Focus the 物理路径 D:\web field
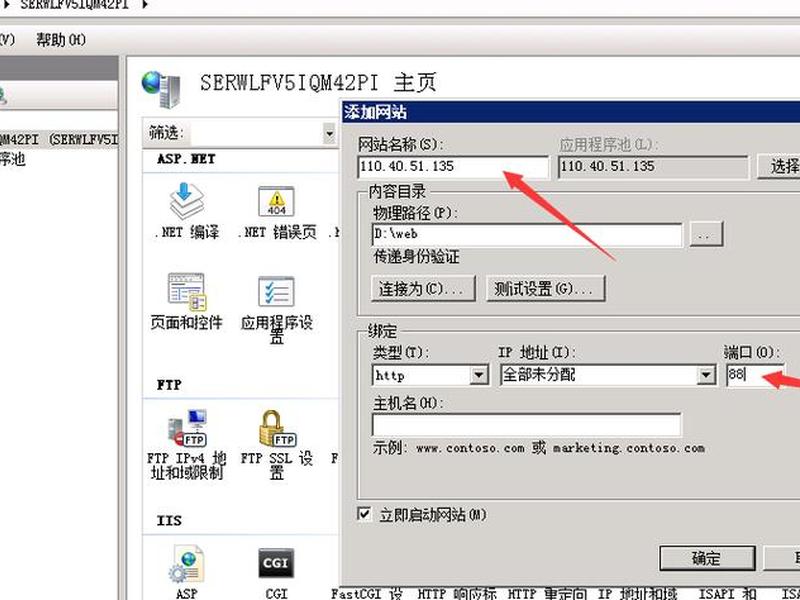This screenshot has width=800, height=600. pos(527,235)
